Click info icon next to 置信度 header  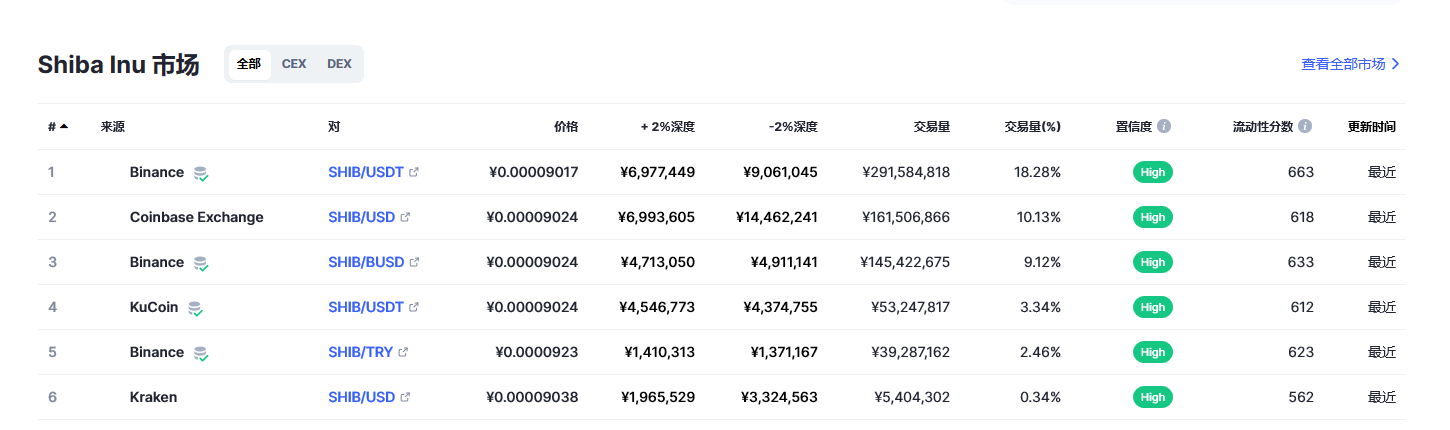1164,127
